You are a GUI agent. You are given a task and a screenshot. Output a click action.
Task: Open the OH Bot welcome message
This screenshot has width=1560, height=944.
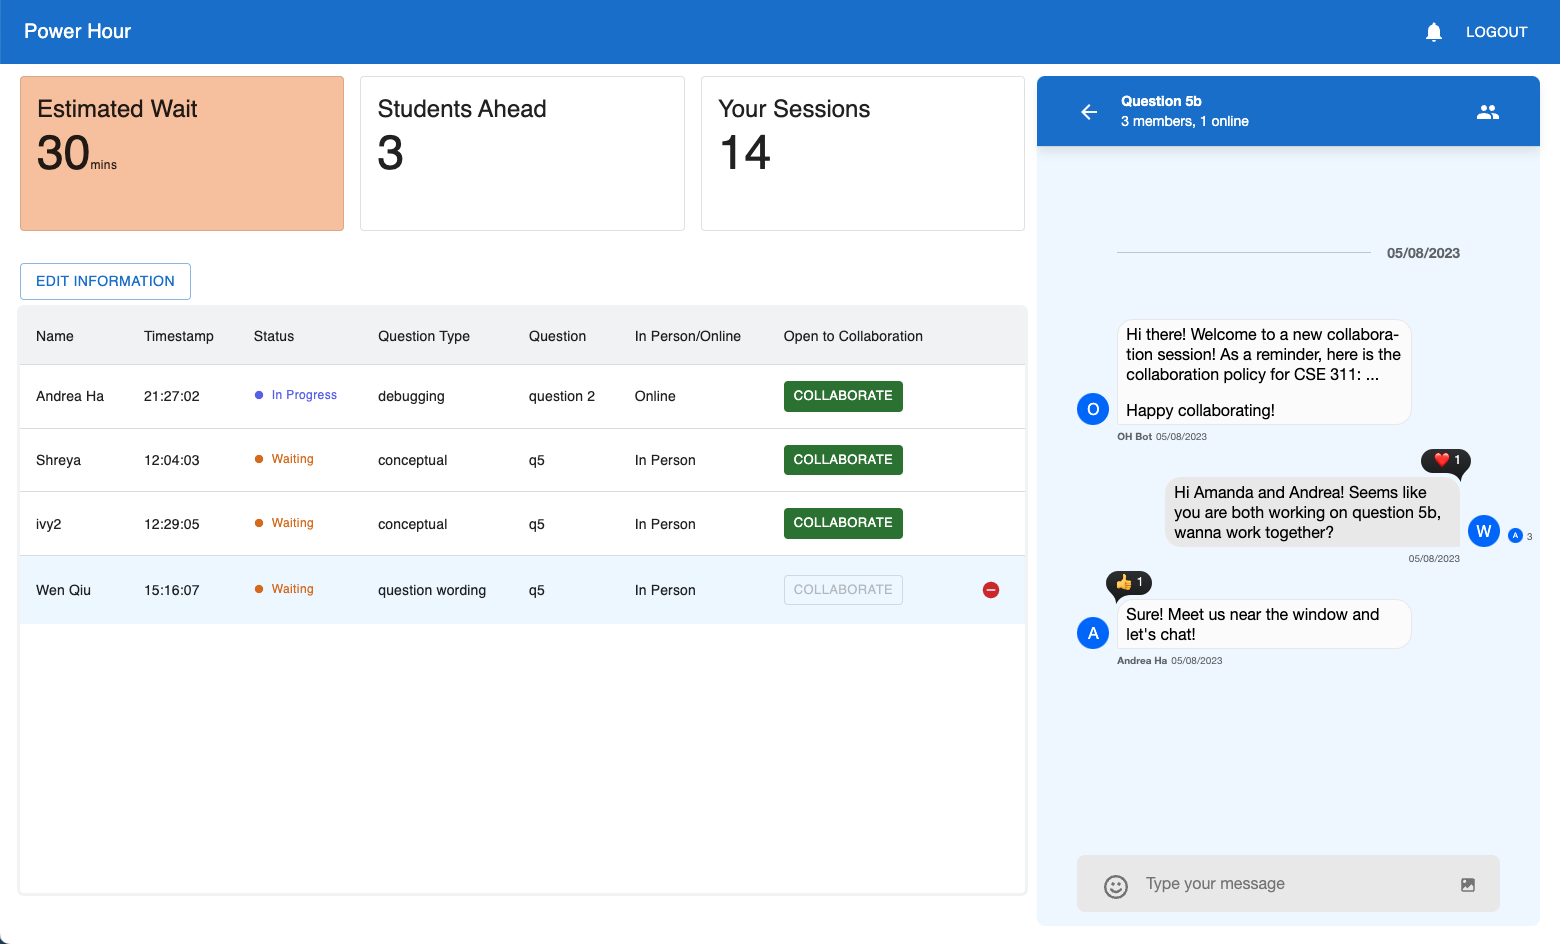(x=1263, y=372)
